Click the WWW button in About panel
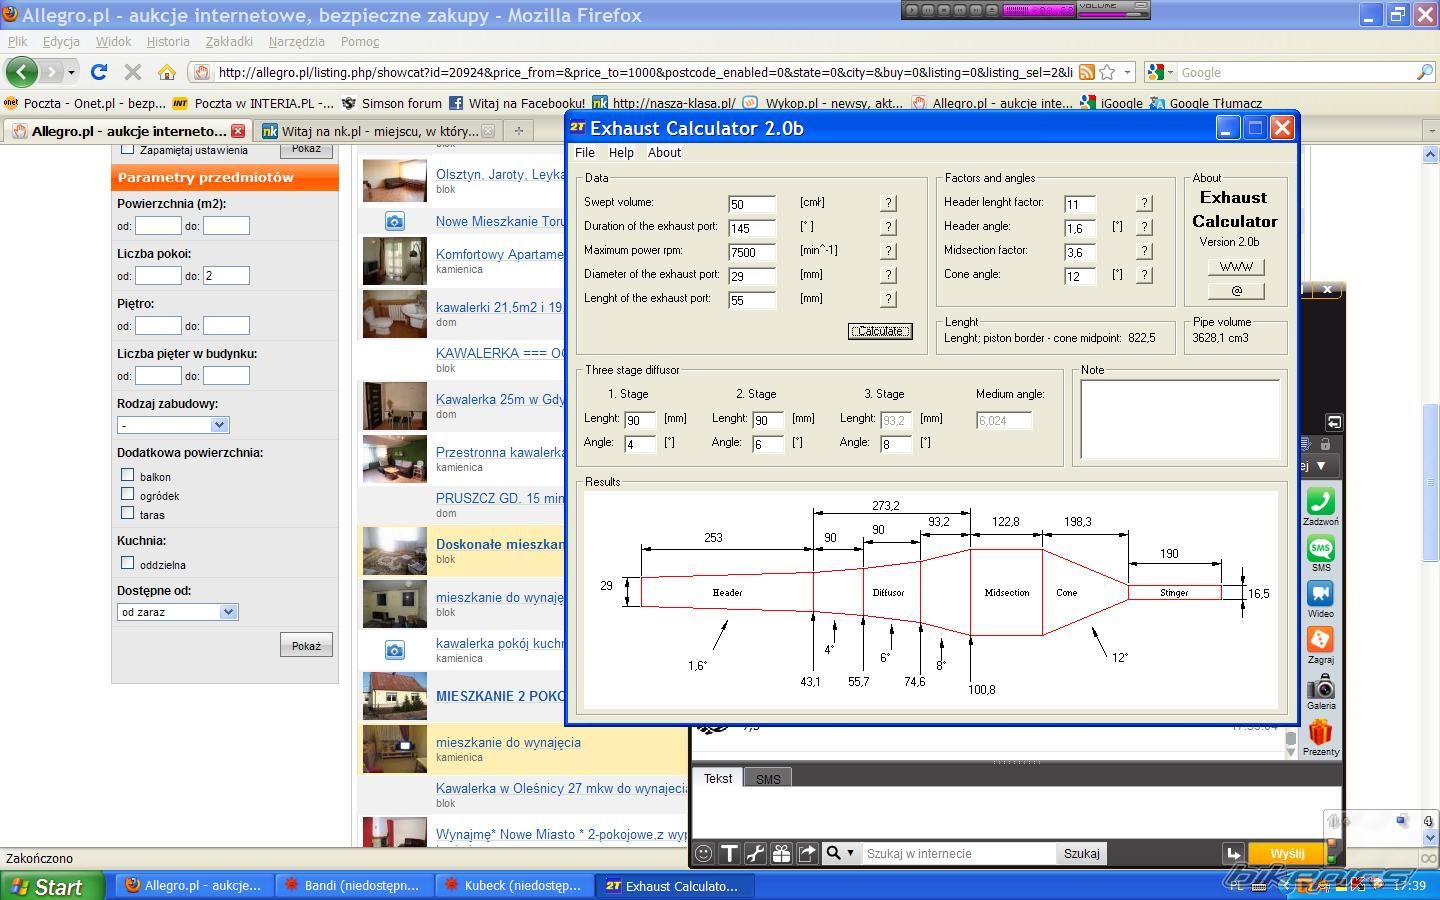This screenshot has width=1440, height=900. pyautogui.click(x=1236, y=267)
